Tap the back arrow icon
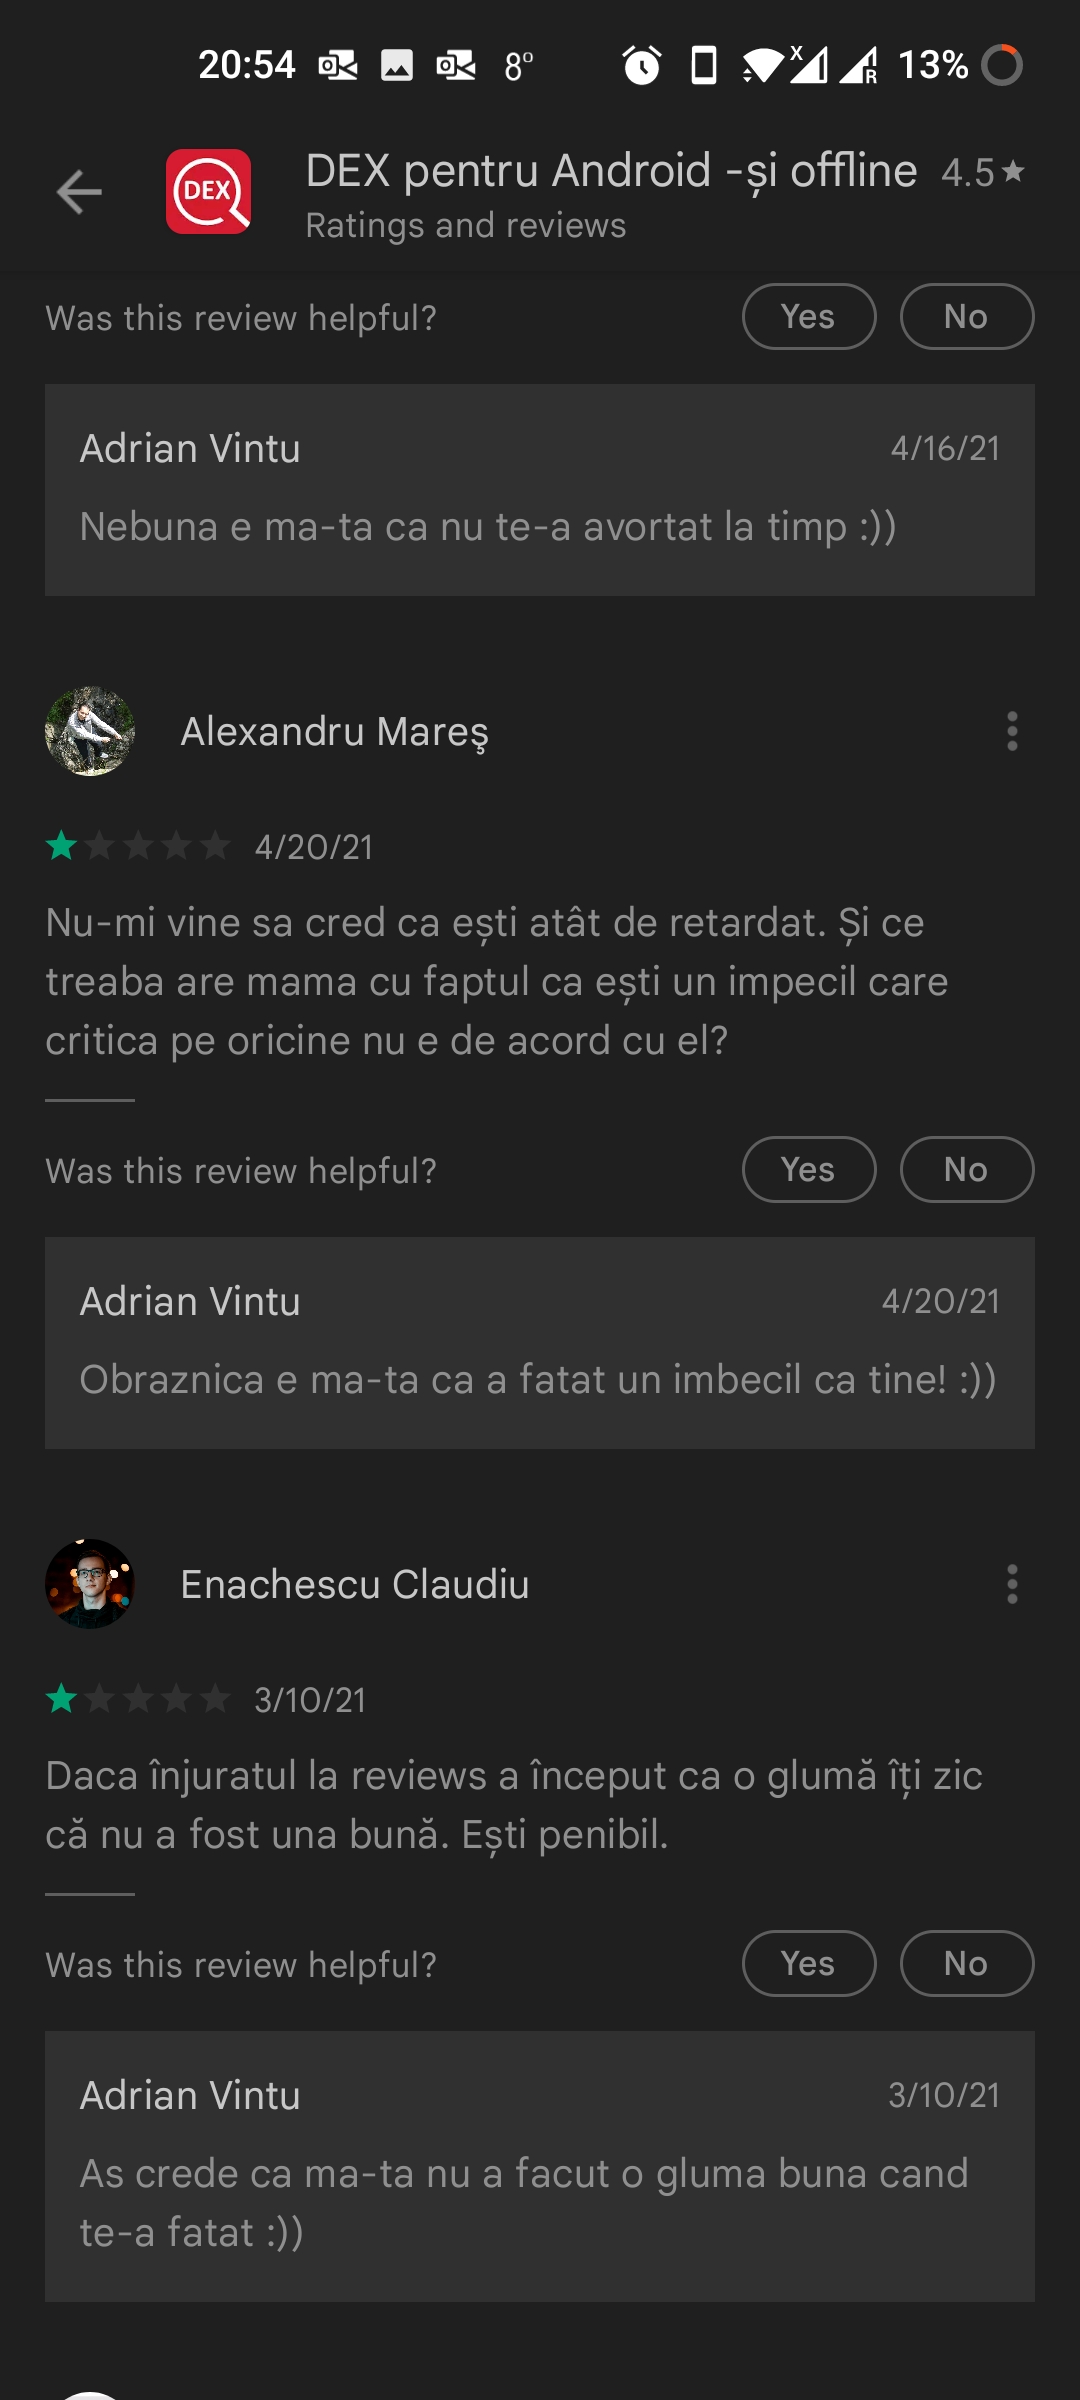Screen dimensions: 1080x2400 coord(79,192)
